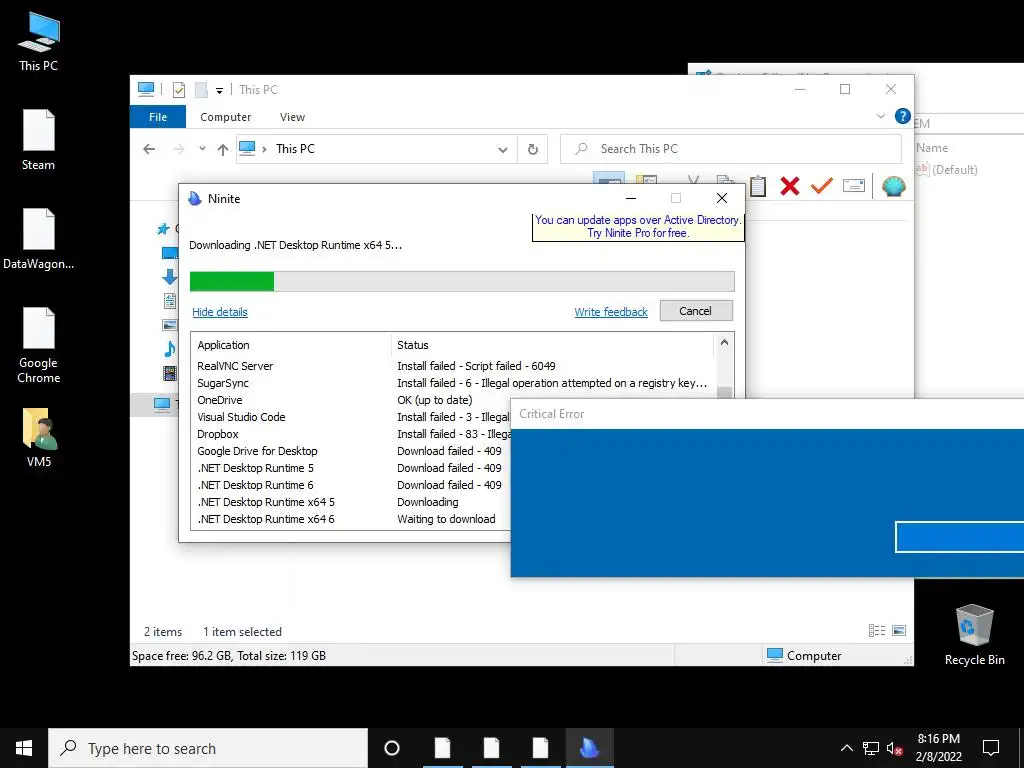
Task: Open the This PC desktop icon
Action: tap(39, 41)
